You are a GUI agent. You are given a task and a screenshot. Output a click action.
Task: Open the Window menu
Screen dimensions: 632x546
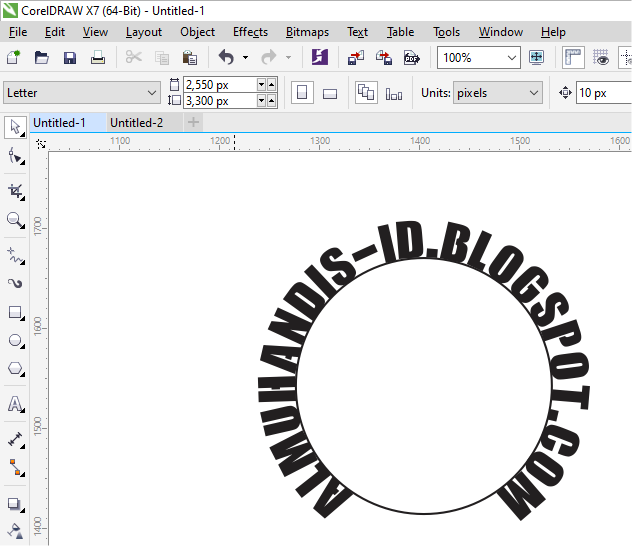[501, 32]
